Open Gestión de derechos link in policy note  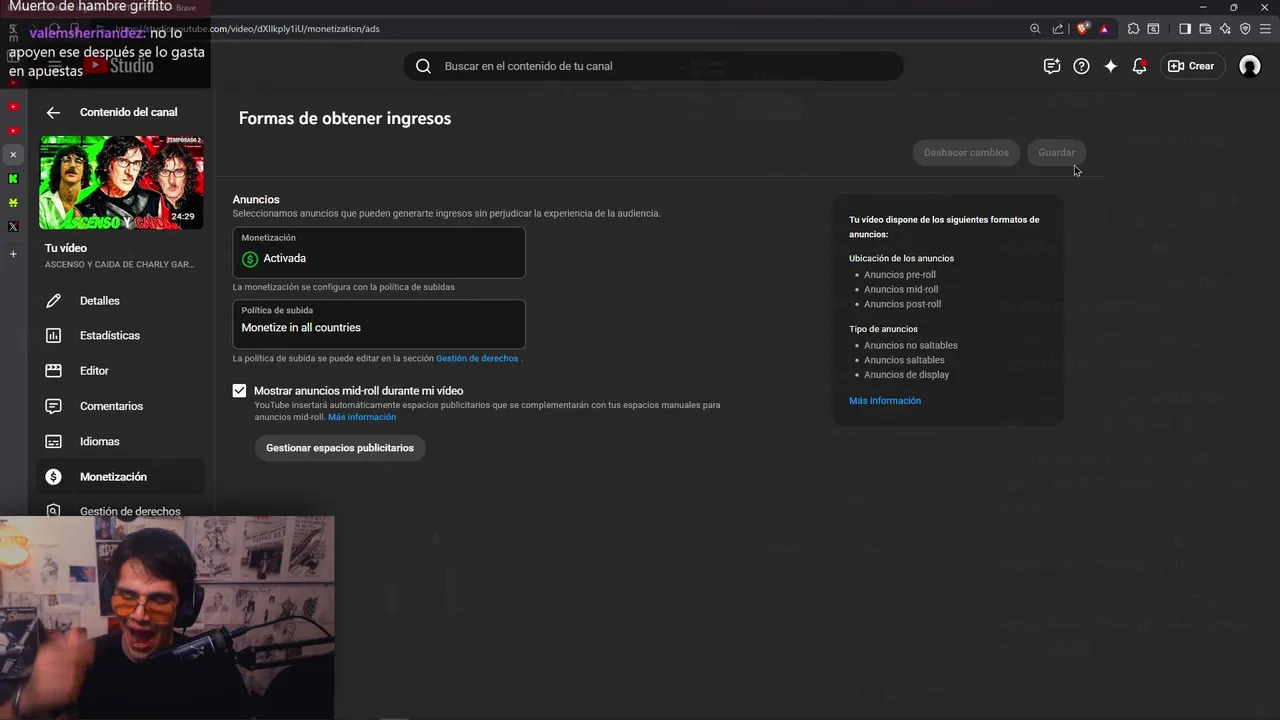(477, 358)
